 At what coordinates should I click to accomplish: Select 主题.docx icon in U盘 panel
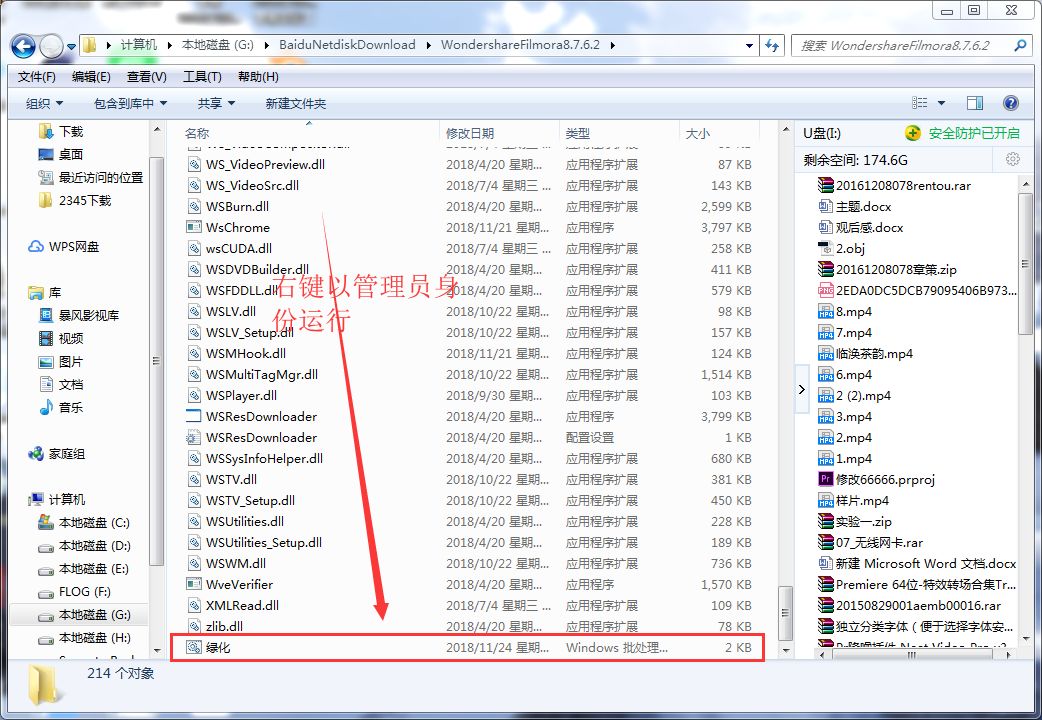click(x=825, y=206)
